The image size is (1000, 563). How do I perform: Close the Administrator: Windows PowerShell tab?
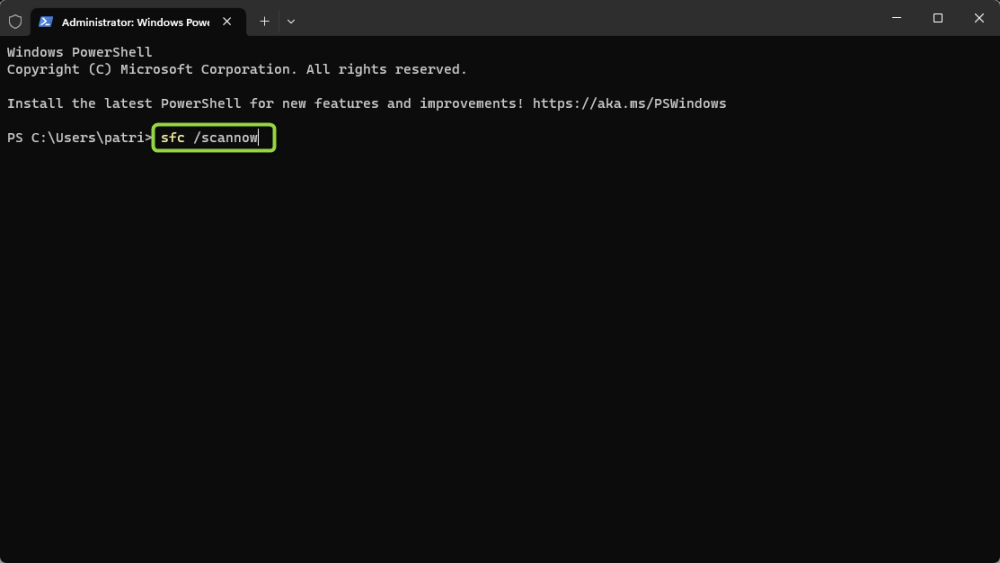(x=228, y=21)
